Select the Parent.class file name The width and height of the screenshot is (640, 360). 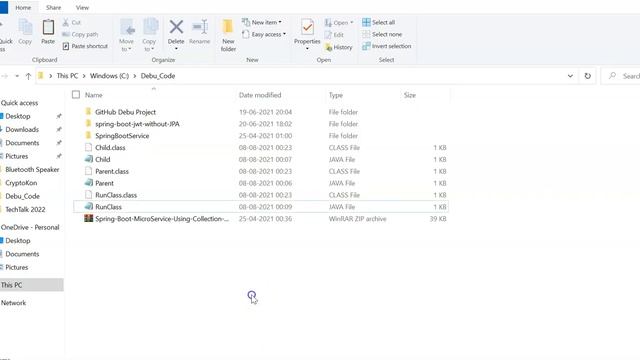point(112,171)
